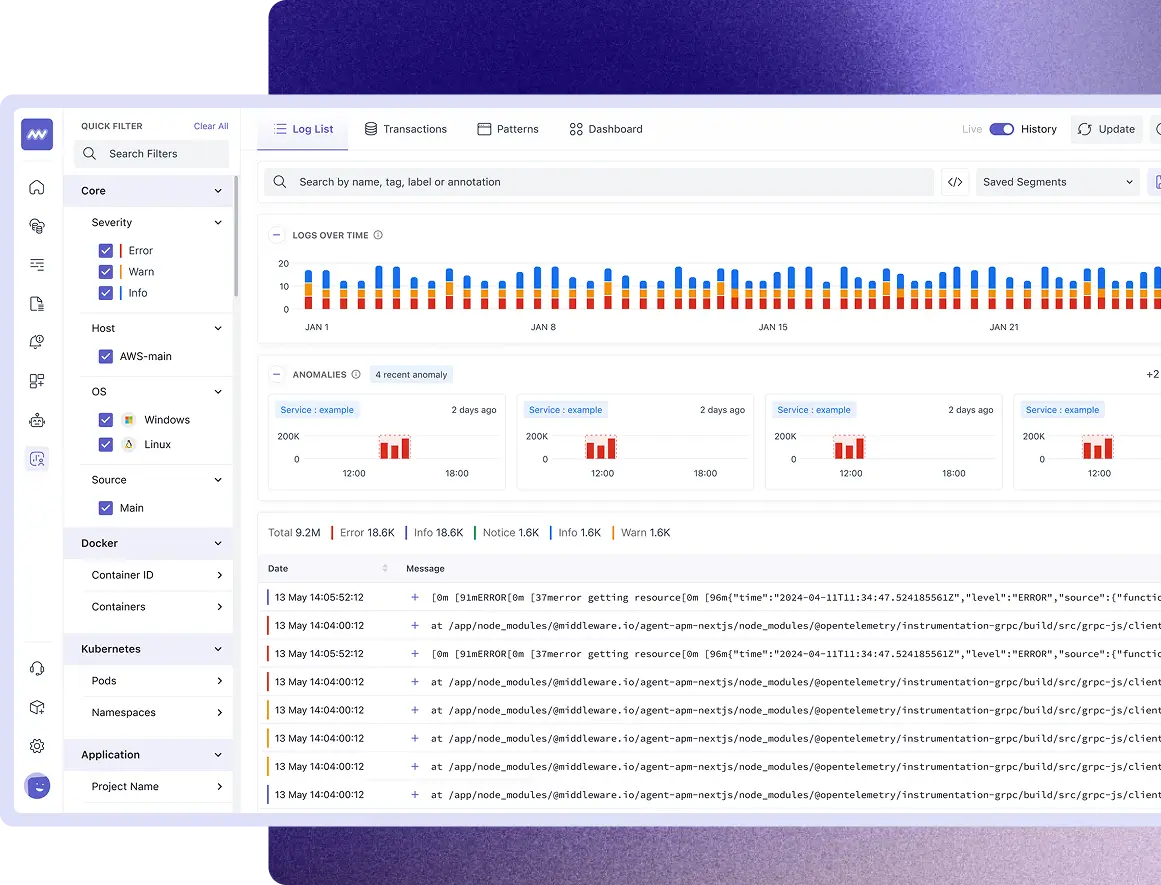Expand the Container ID filter
The image size is (1161, 885).
[219, 575]
